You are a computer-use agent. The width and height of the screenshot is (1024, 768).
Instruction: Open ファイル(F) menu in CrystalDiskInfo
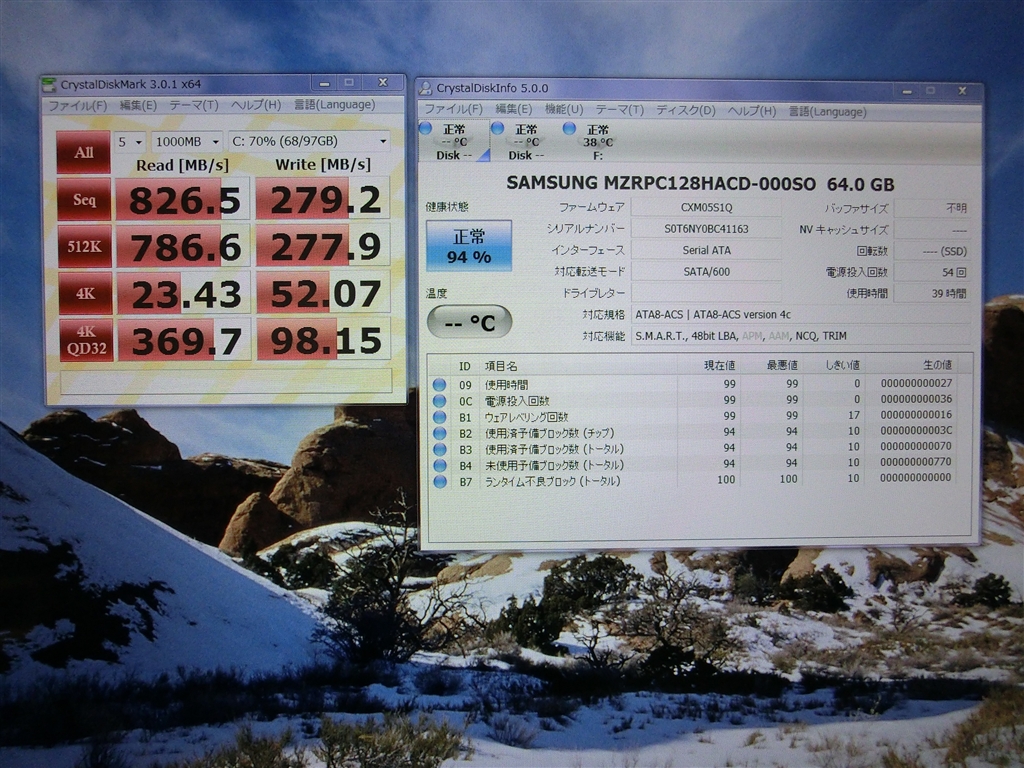coord(453,109)
